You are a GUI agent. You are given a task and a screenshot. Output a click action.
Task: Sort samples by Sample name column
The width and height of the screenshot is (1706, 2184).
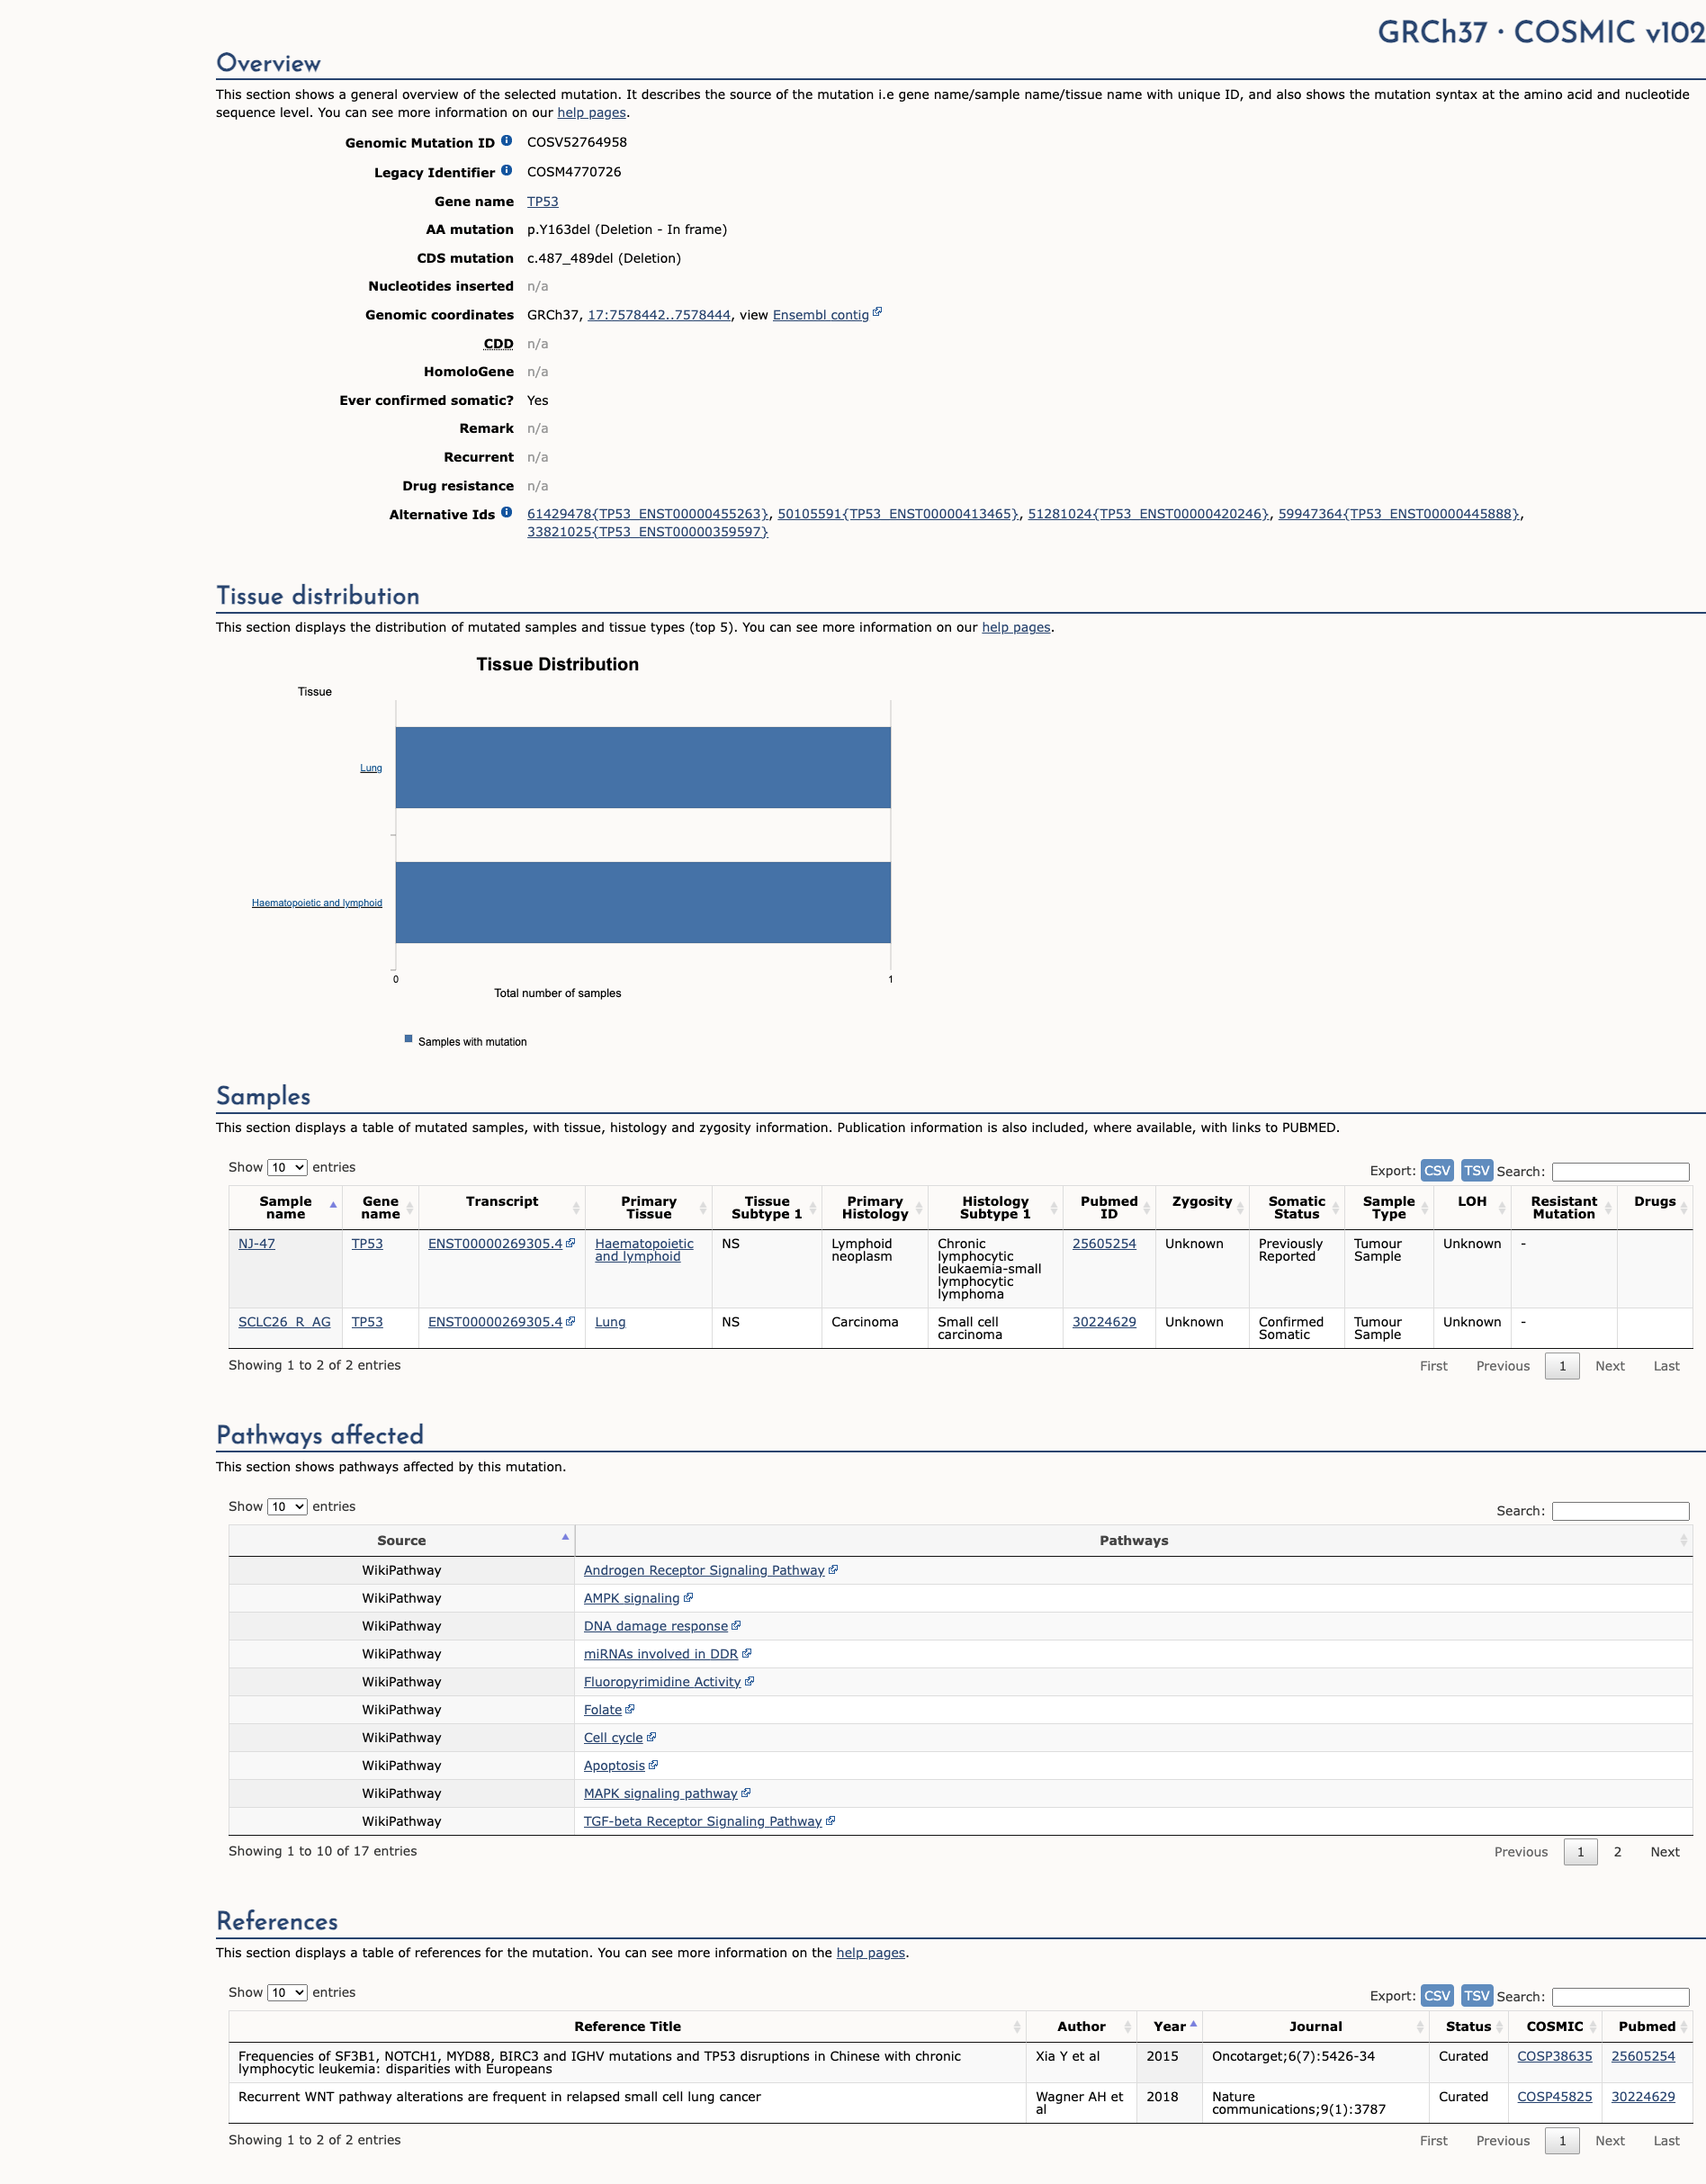pos(286,1208)
